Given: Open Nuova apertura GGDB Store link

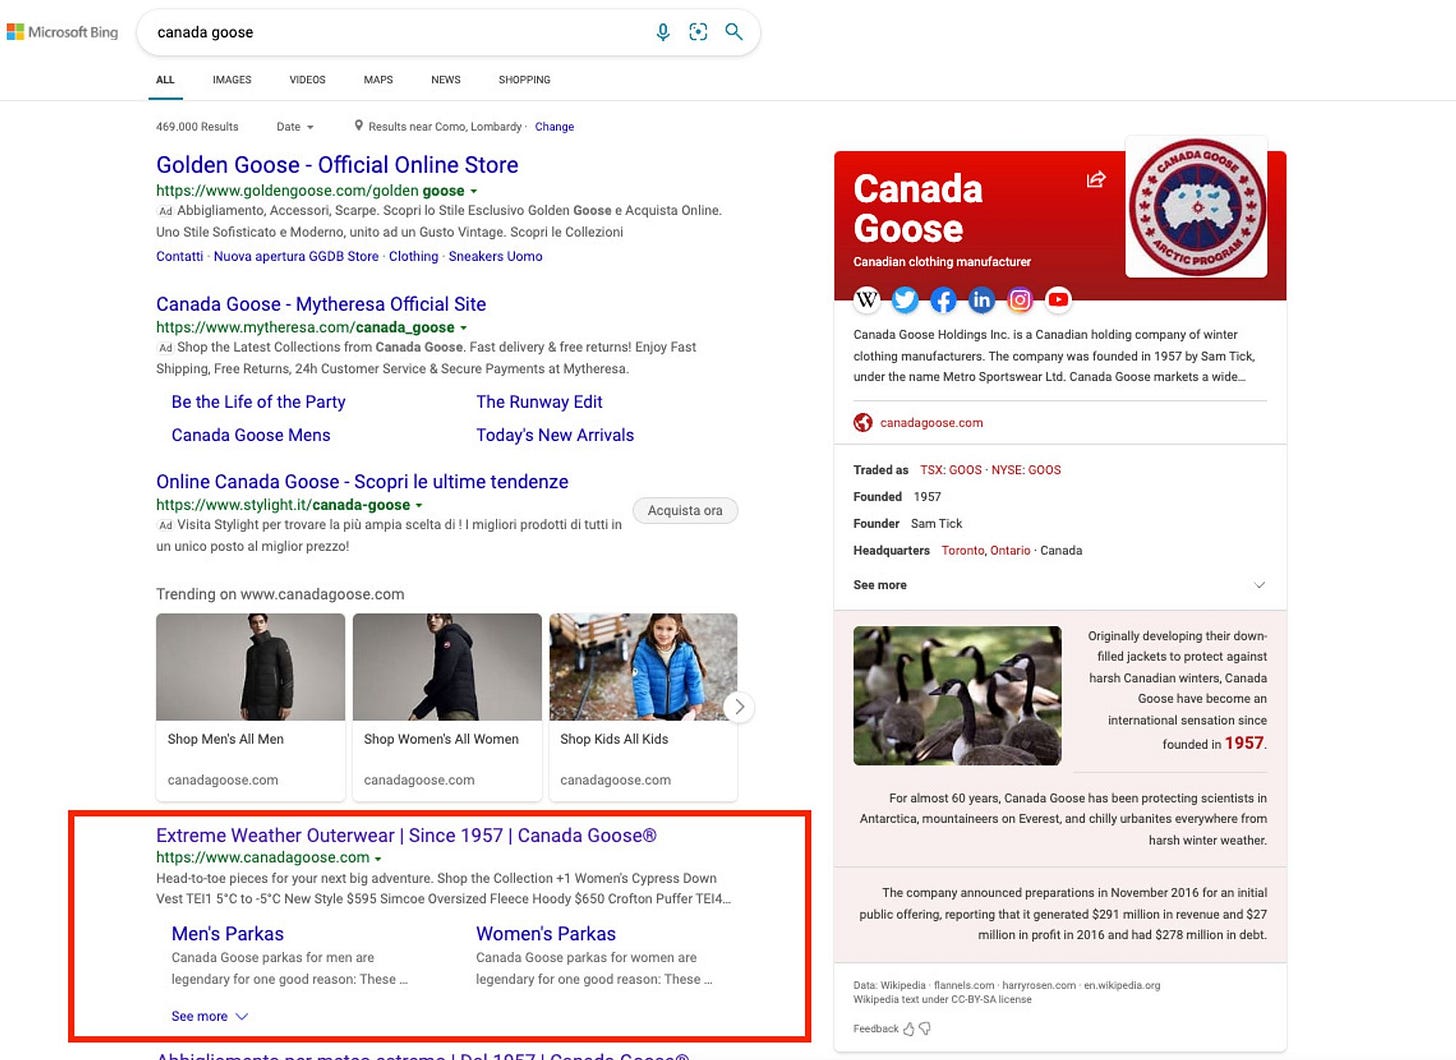Looking at the screenshot, I should coord(296,256).
